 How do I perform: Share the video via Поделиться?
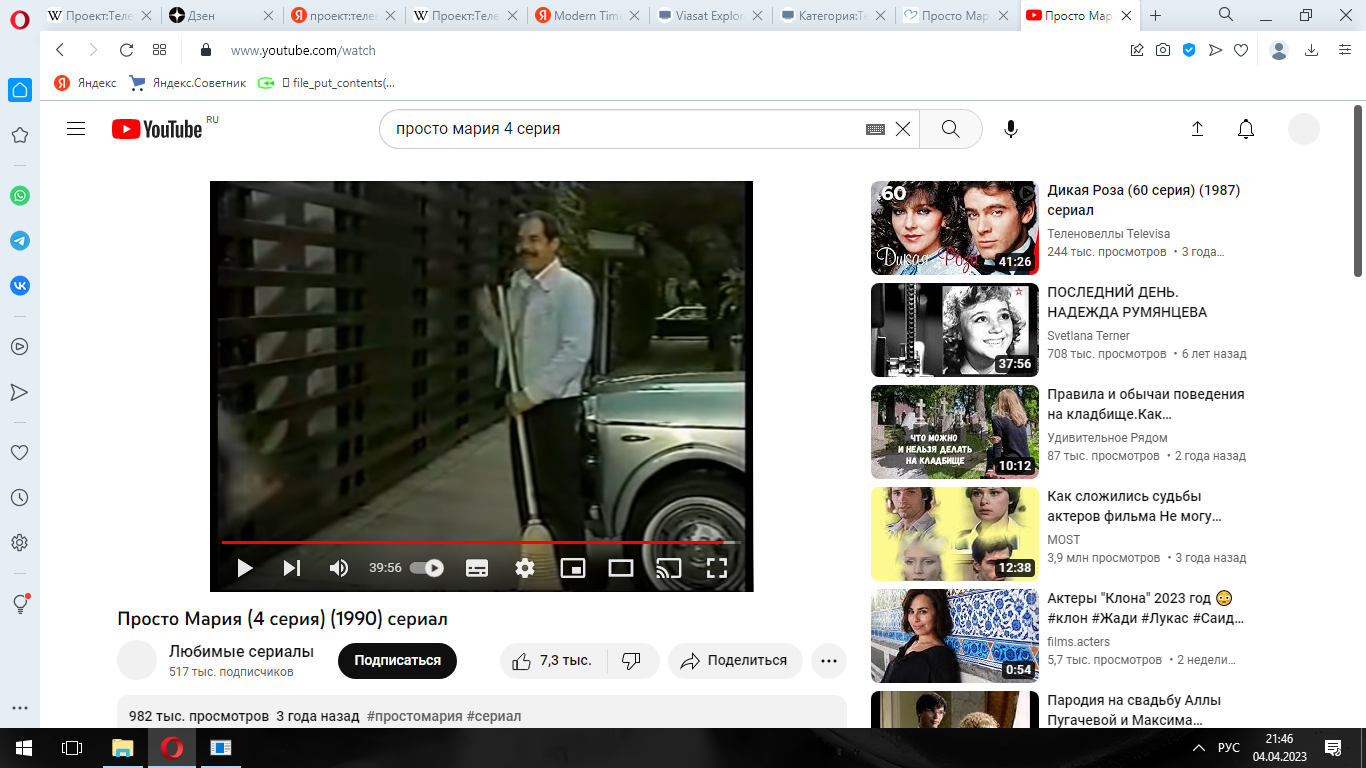pyautogui.click(x=734, y=661)
